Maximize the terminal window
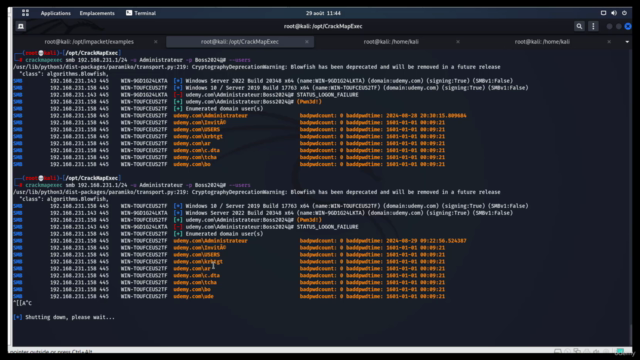This screenshot has width=640, height=360. [x=619, y=27]
